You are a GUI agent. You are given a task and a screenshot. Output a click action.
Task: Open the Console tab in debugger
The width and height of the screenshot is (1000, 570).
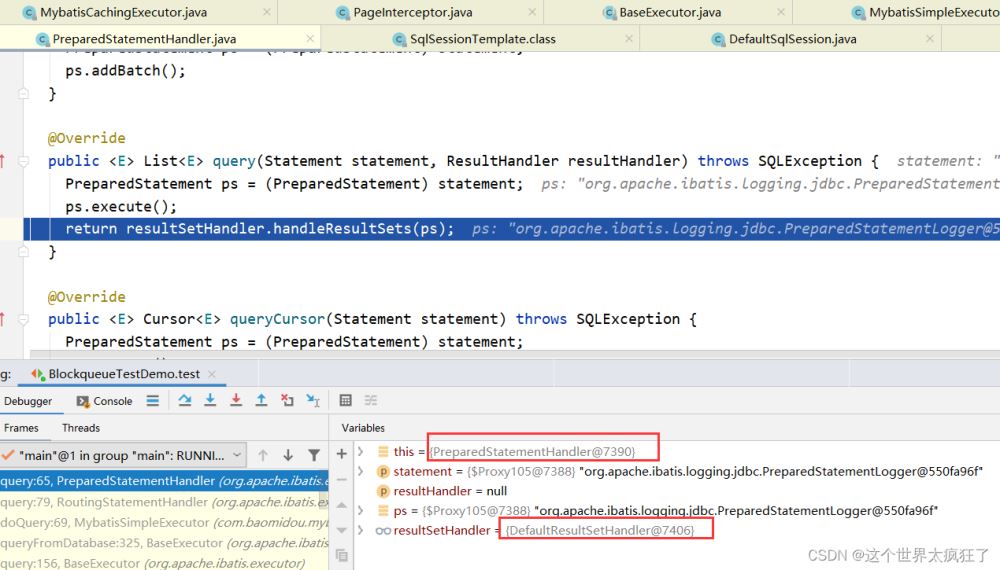pos(105,401)
